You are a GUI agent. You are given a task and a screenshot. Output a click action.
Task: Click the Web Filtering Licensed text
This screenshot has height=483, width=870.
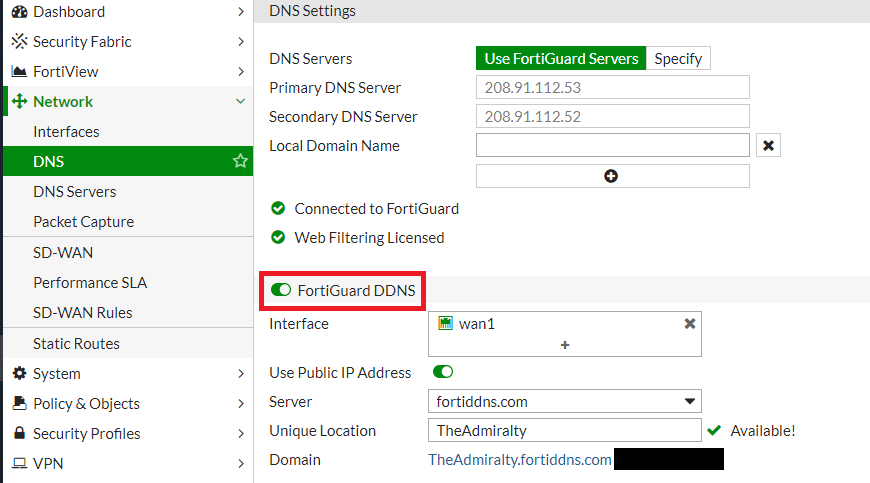click(x=369, y=238)
